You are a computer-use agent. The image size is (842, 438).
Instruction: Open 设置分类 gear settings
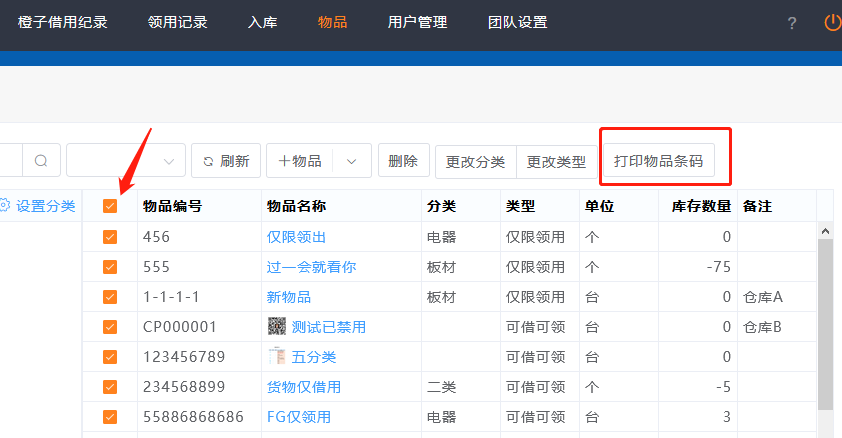coord(38,206)
